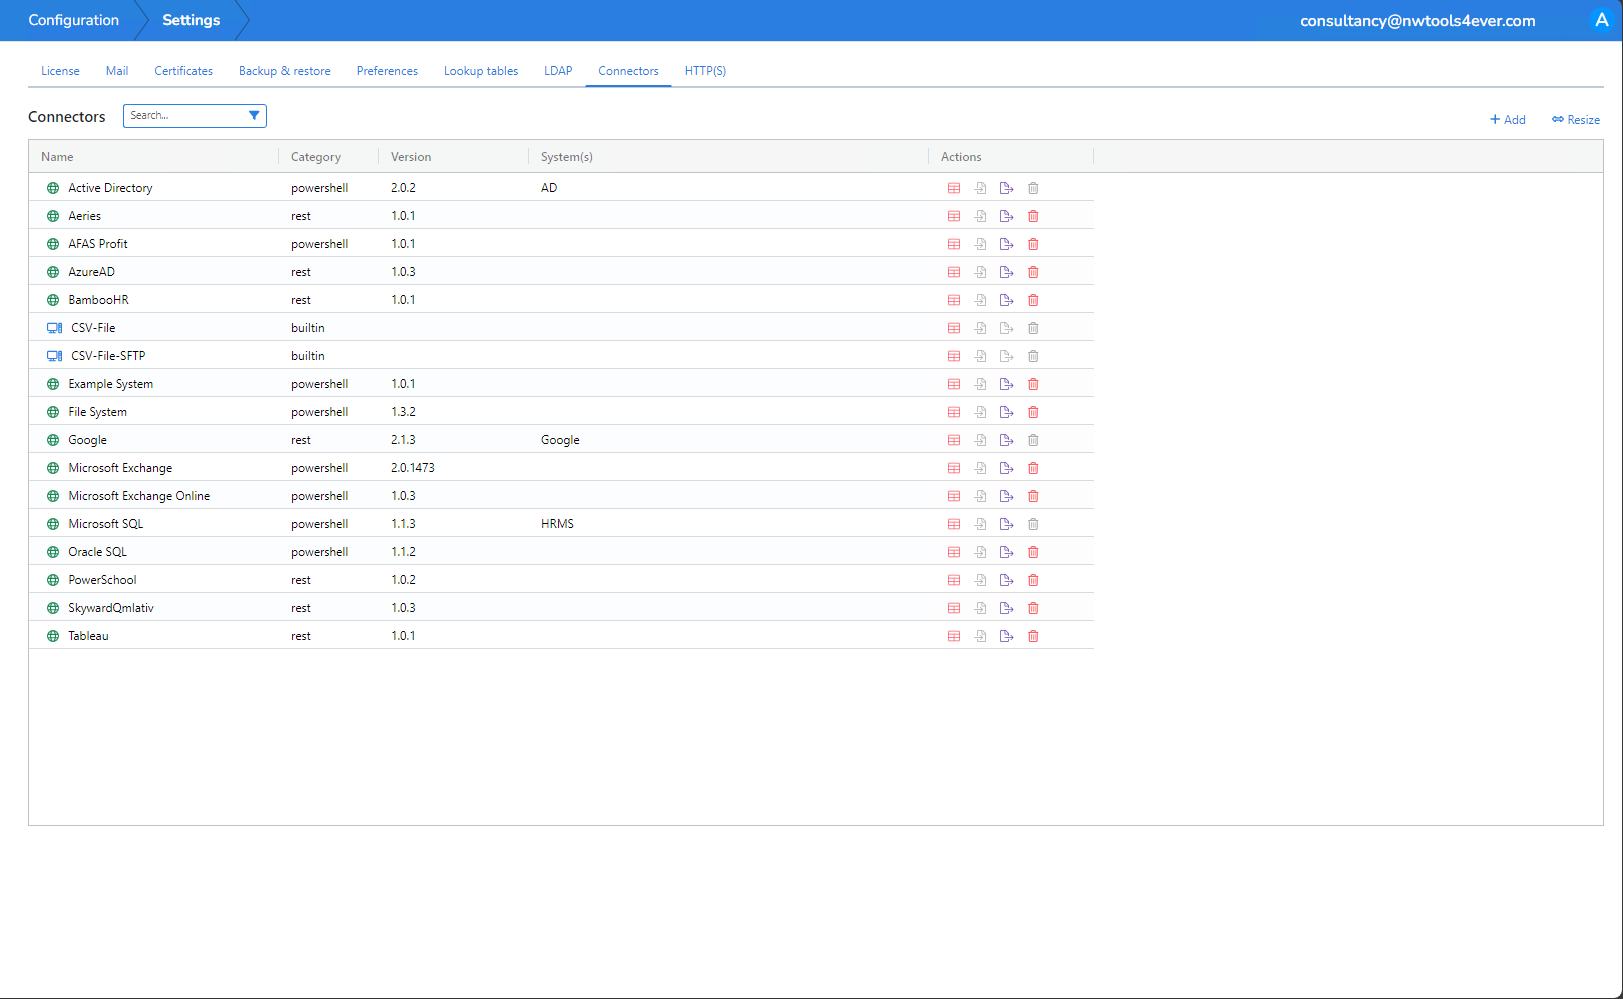The image size is (1623, 999).
Task: Go to Configuration in the breadcrumb
Action: [73, 20]
